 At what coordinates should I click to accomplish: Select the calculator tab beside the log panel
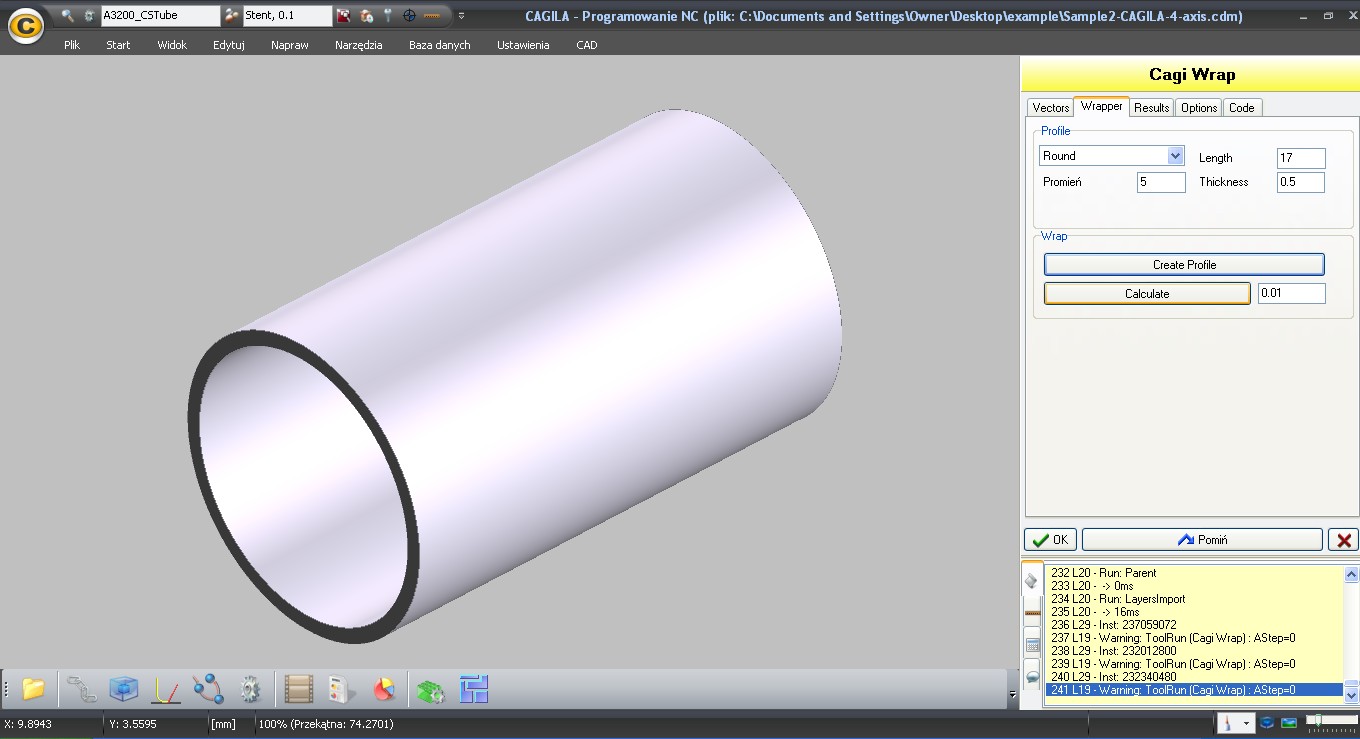(1032, 644)
